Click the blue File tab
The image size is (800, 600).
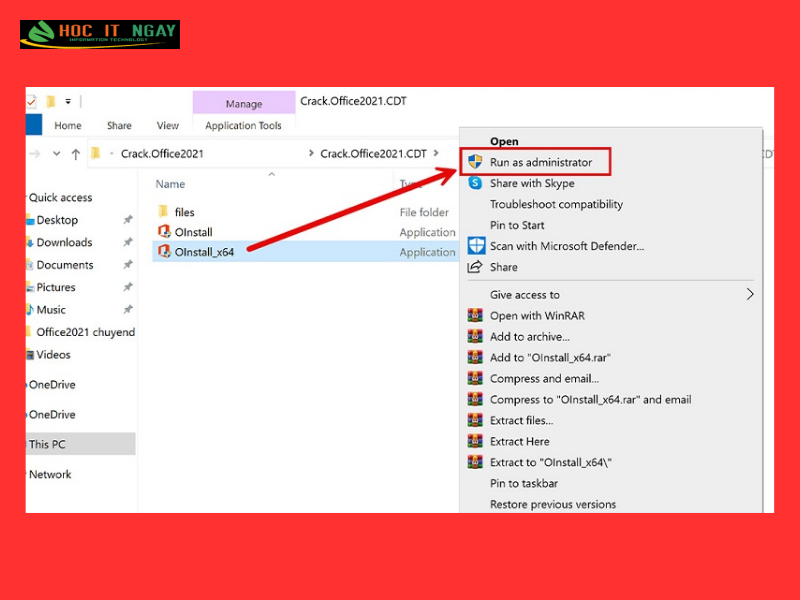(x=34, y=125)
